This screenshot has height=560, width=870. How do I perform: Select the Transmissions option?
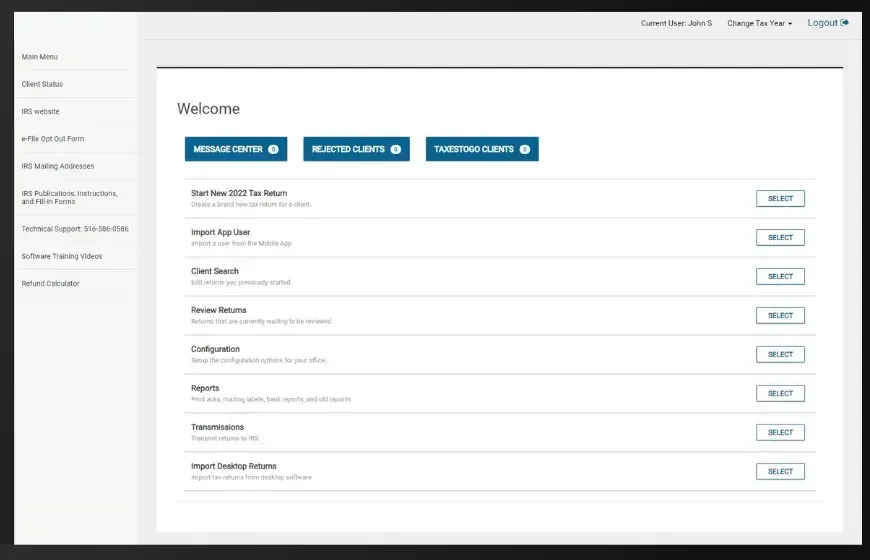(780, 432)
